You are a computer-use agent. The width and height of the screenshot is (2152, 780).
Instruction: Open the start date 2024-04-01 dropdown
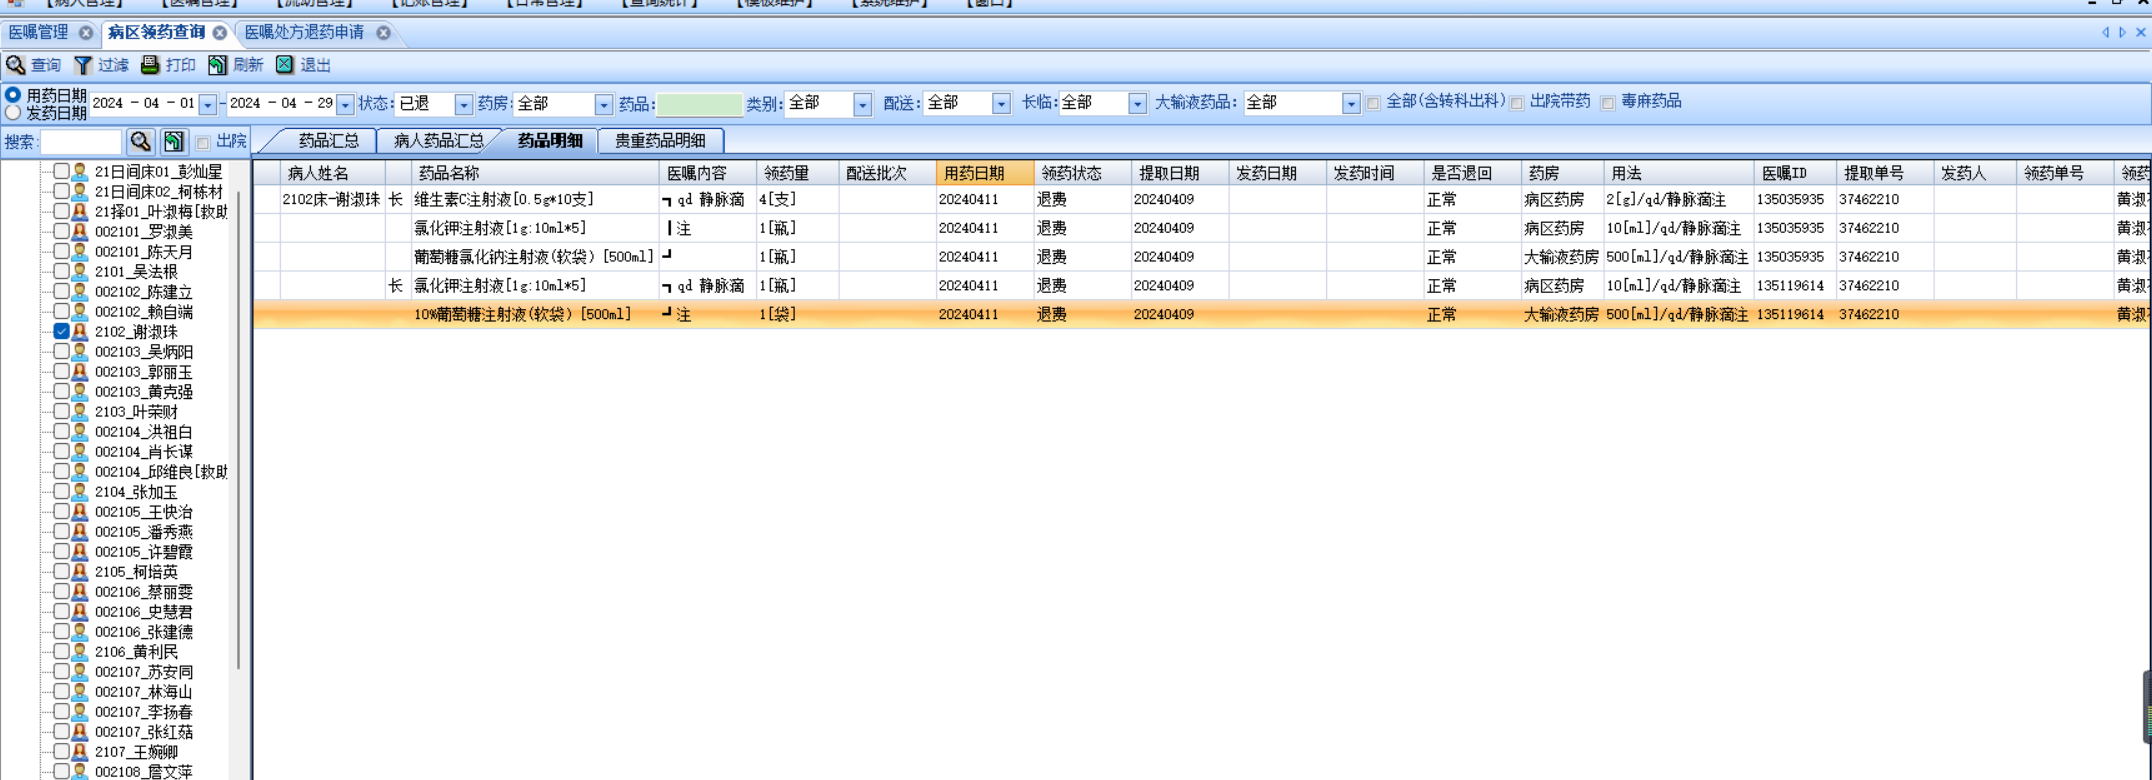coord(207,104)
